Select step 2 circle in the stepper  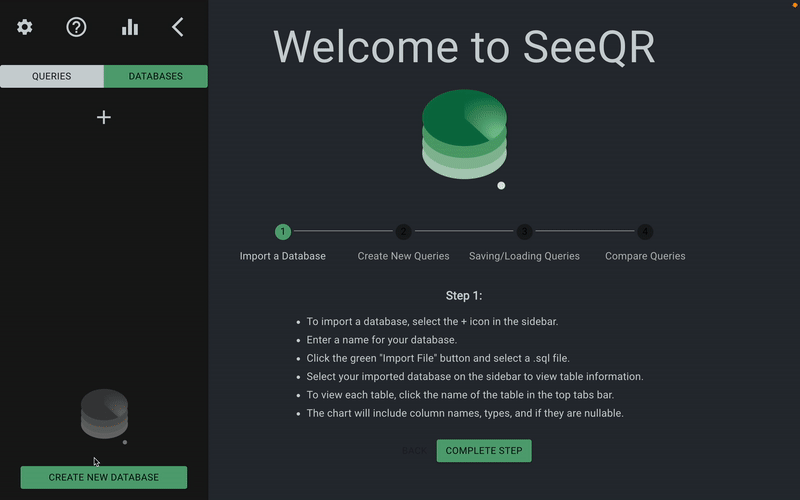point(403,232)
